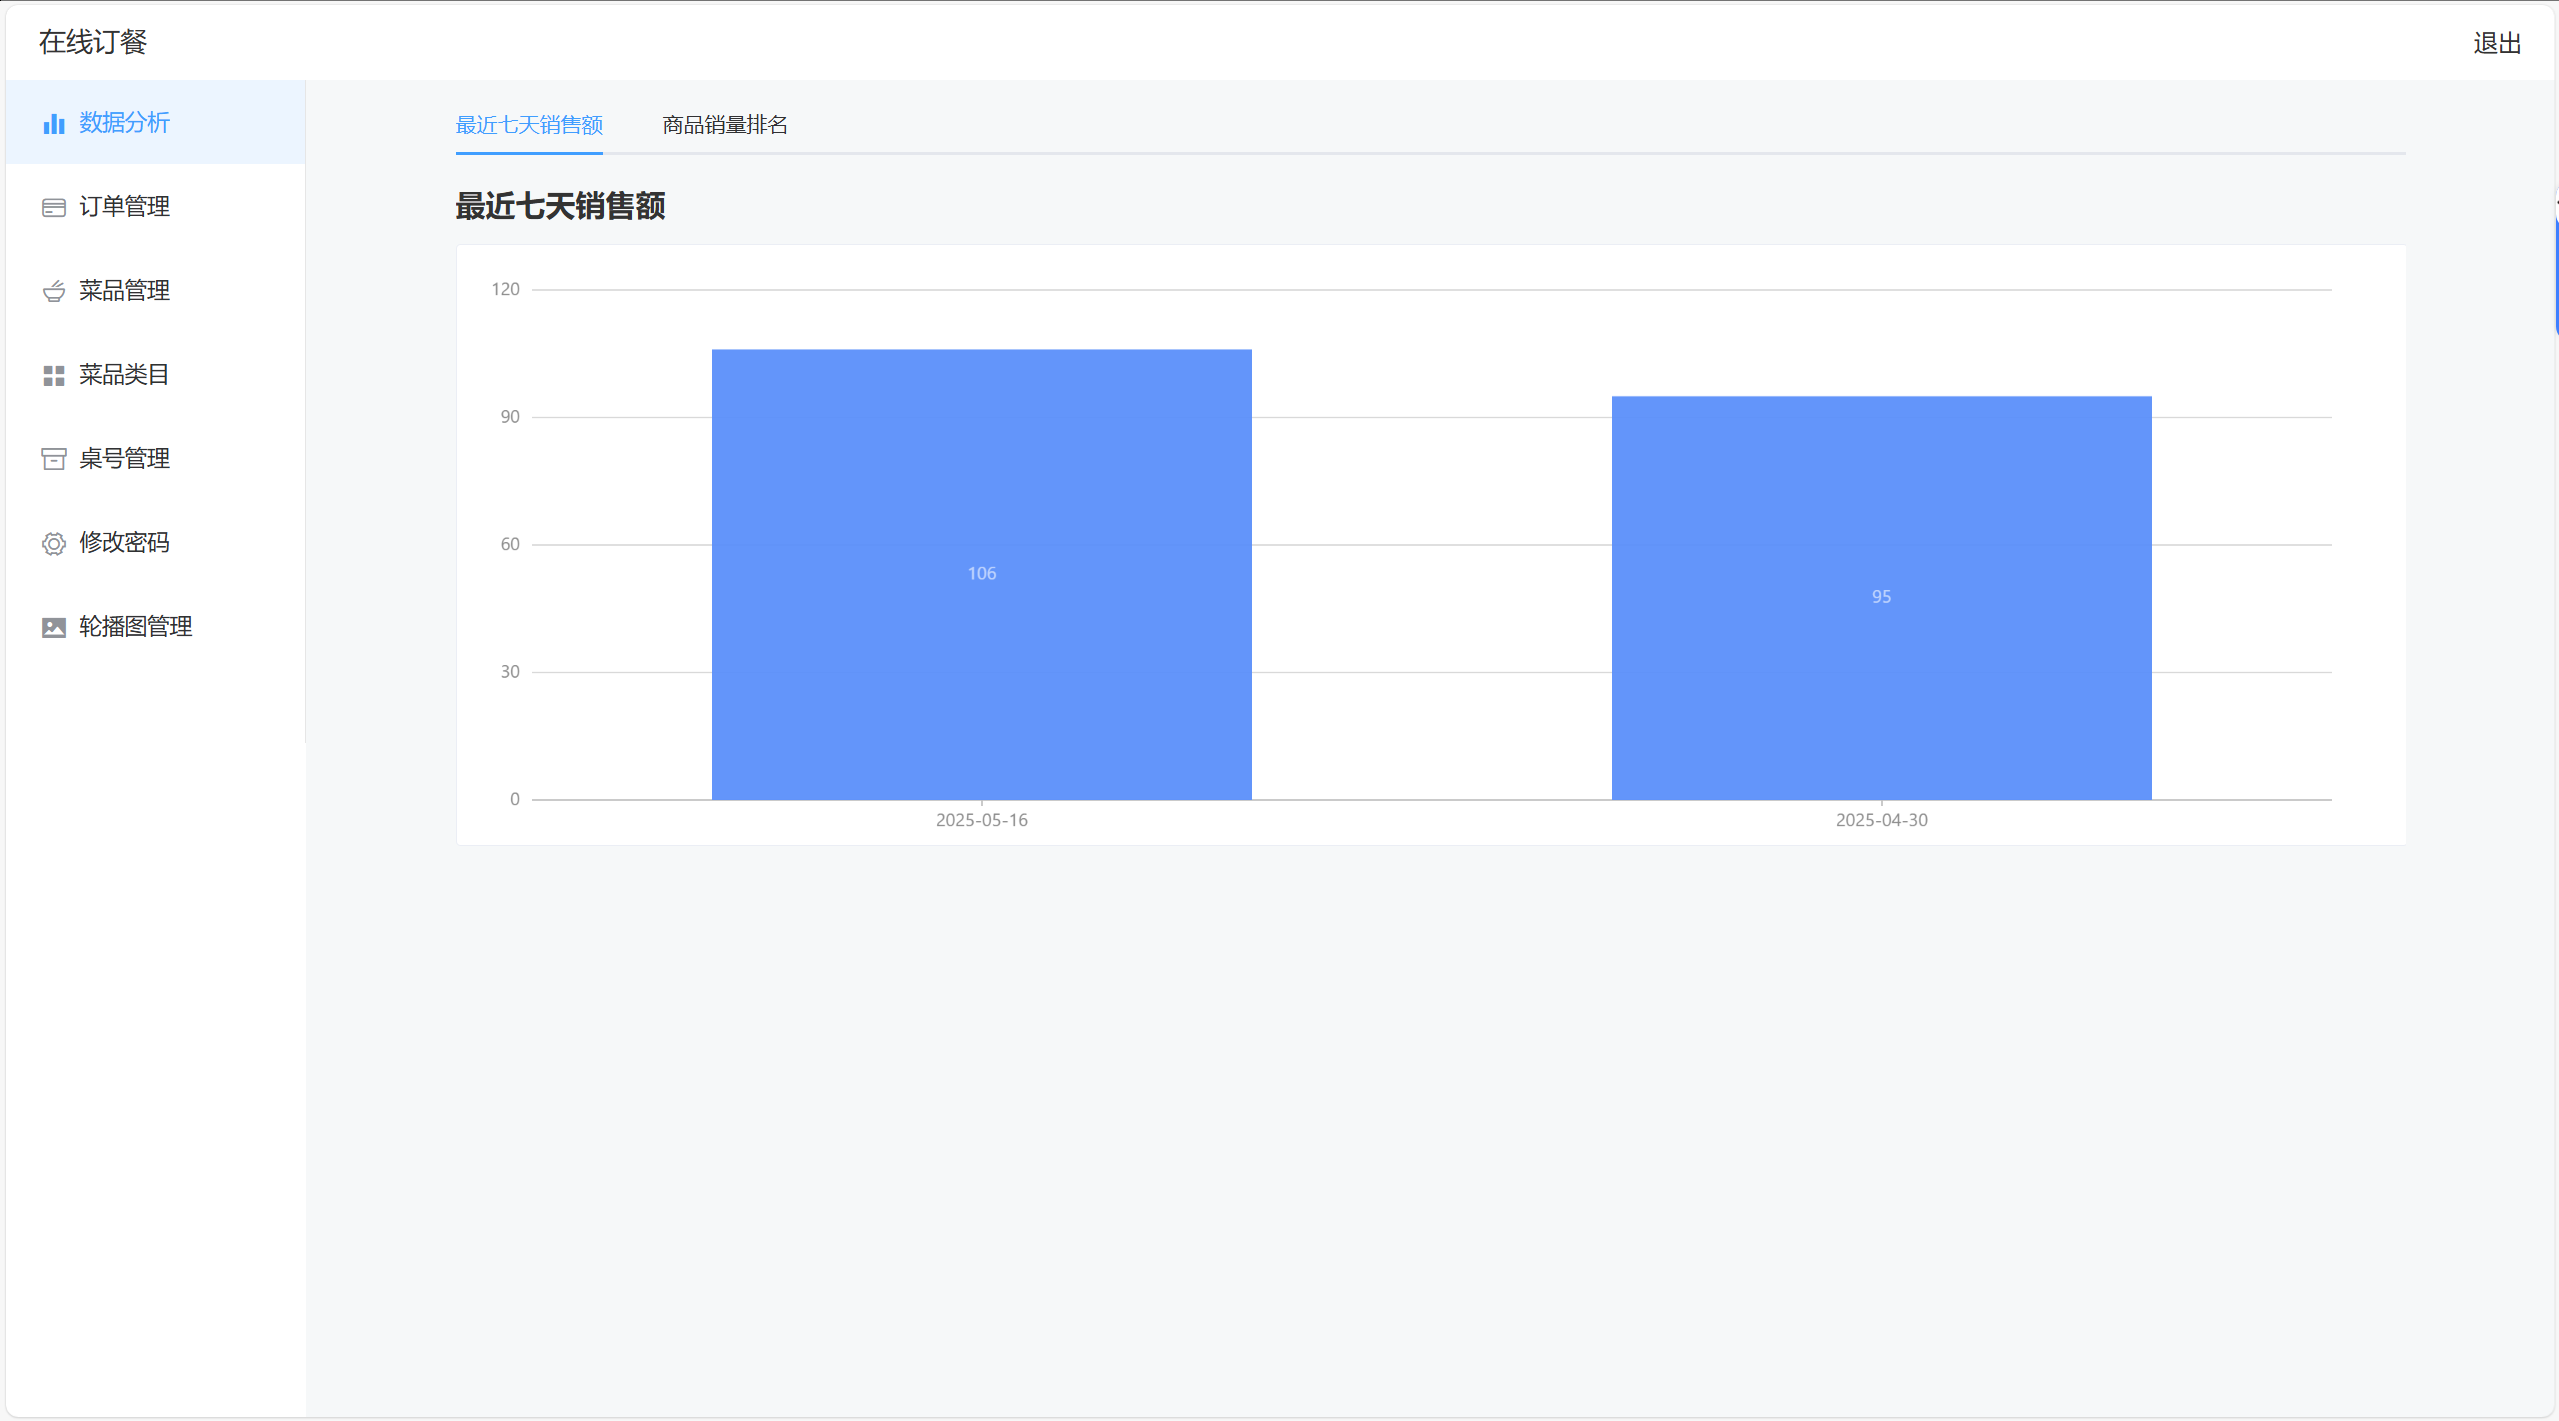Viewport: 2559px width, 1421px height.
Task: Click the 2025-04-30 bar showing 95
Action: tap(1880, 597)
